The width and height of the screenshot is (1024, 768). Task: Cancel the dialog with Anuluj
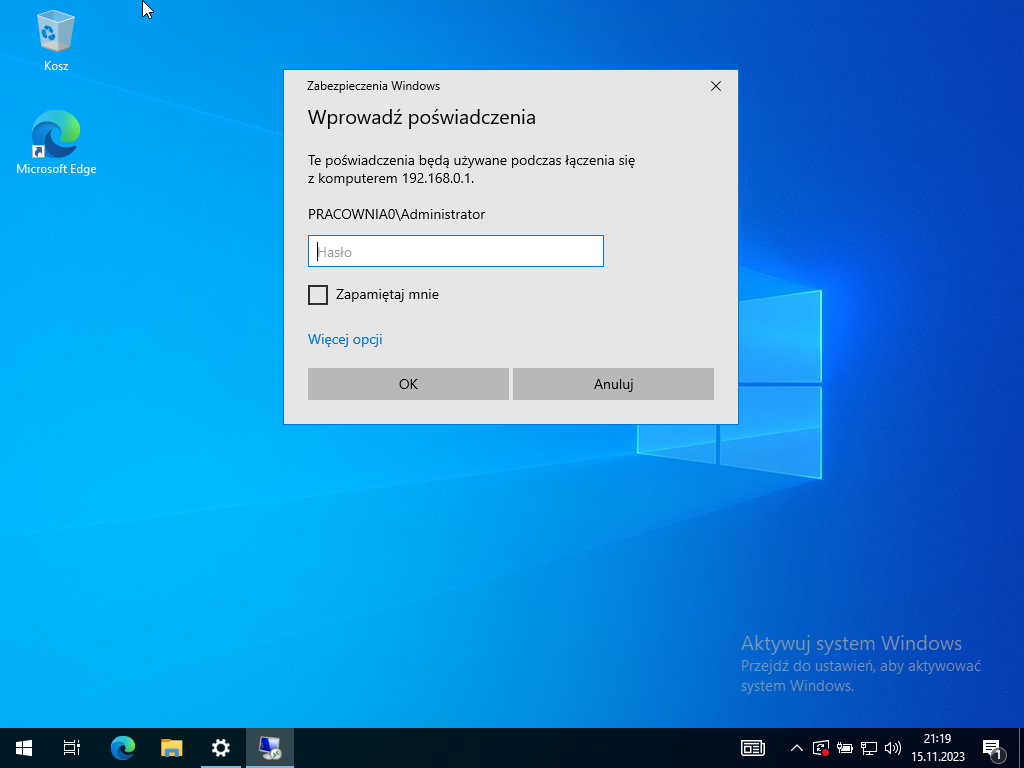coord(613,384)
